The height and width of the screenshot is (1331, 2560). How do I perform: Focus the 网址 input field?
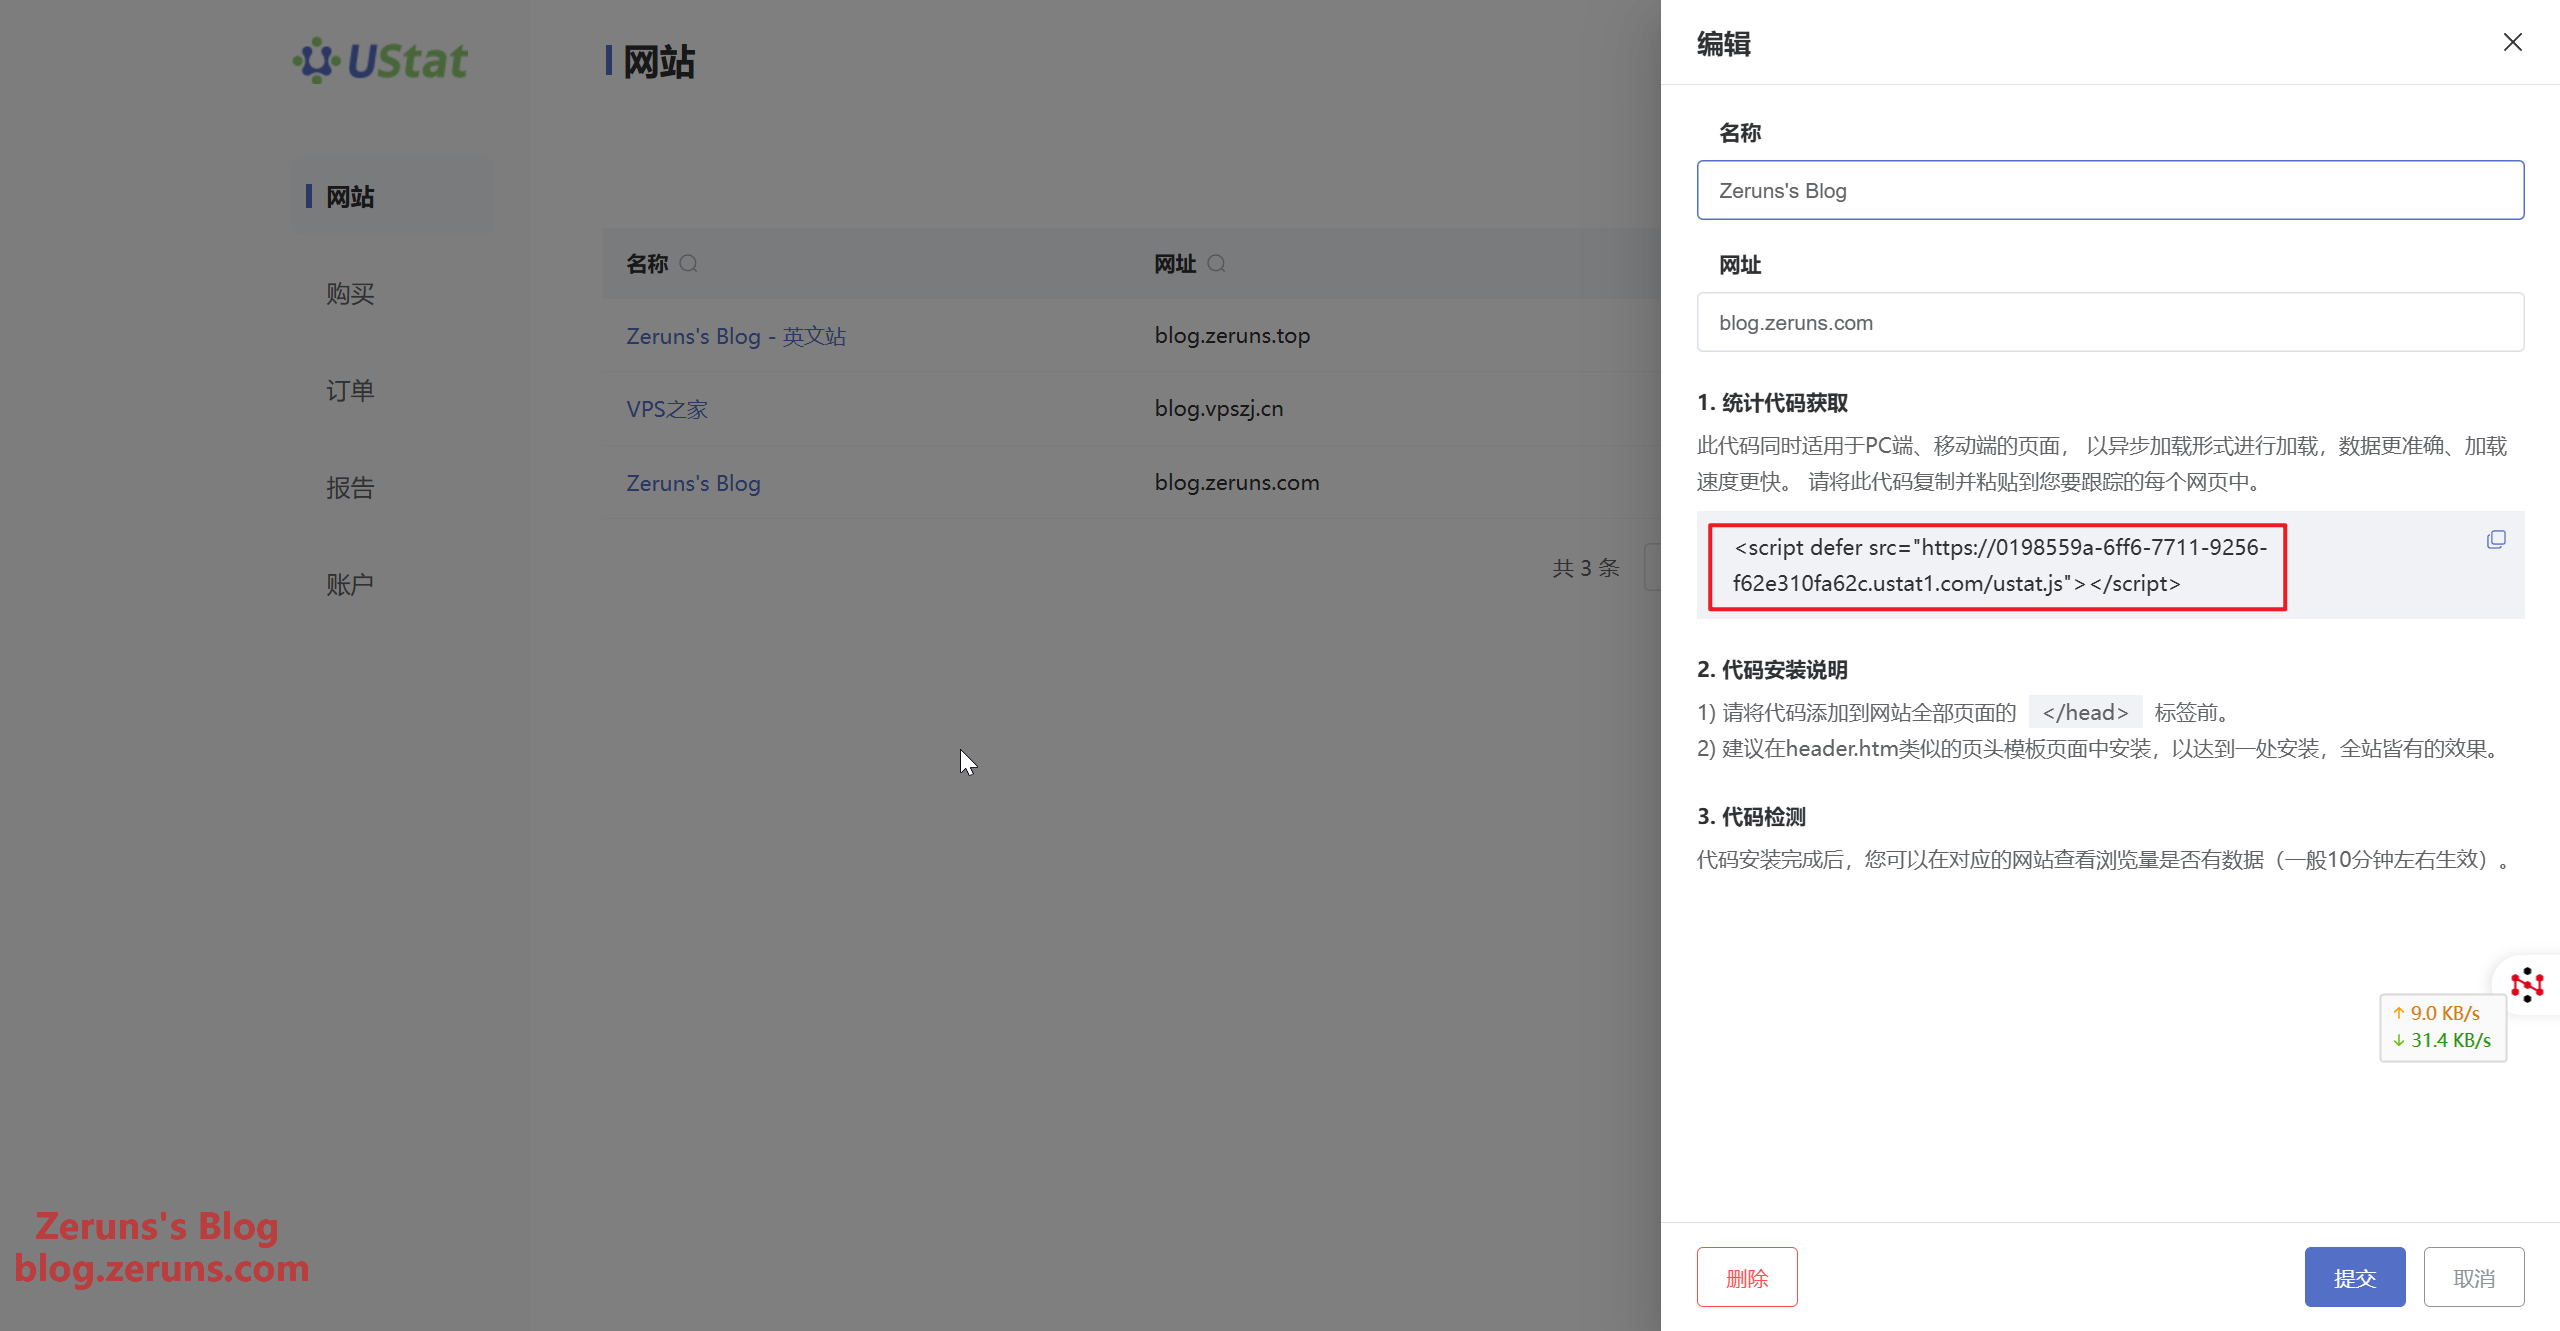(2110, 322)
